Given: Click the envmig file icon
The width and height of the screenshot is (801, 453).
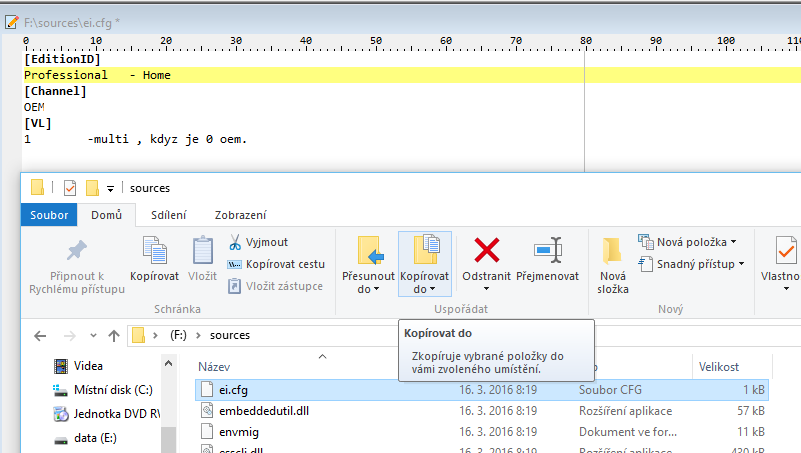Looking at the screenshot, I should (207, 432).
